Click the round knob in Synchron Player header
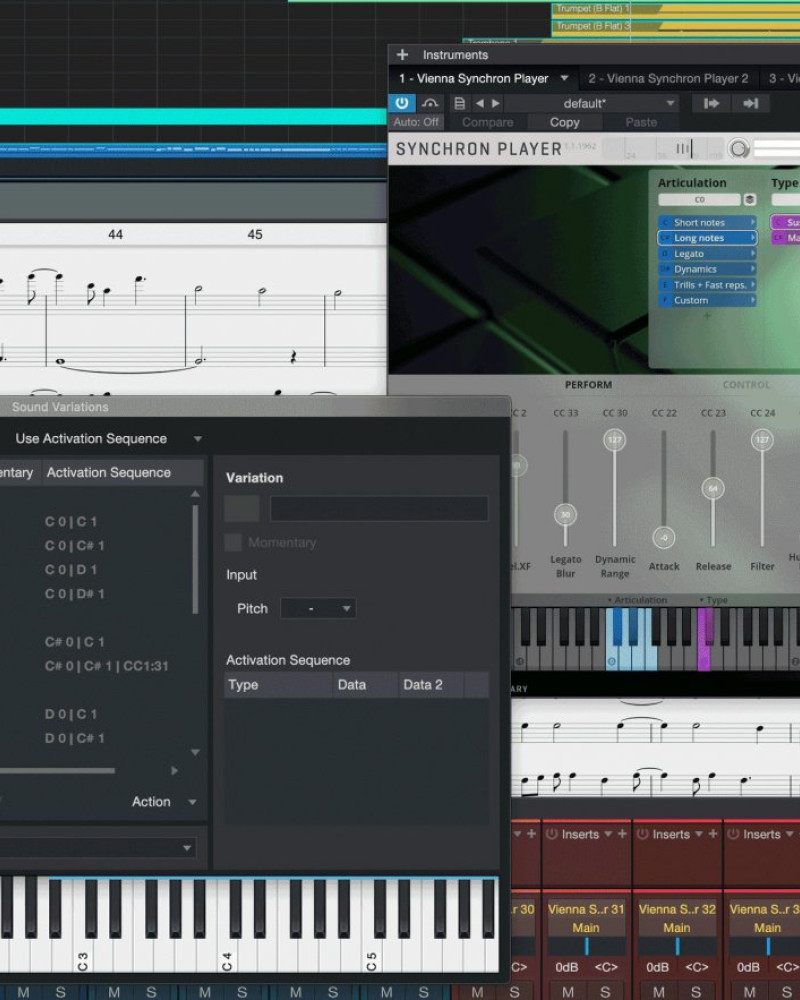Image resolution: width=800 pixels, height=1000 pixels. point(738,149)
